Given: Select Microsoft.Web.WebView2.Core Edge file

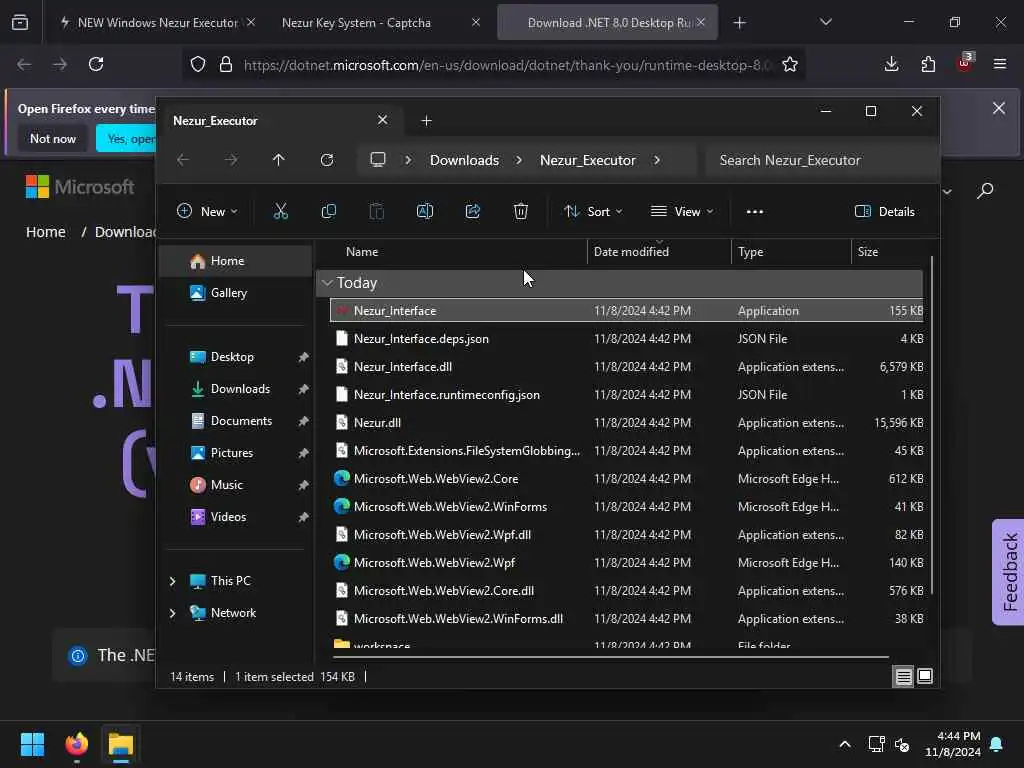Looking at the screenshot, I should pos(627,479).
